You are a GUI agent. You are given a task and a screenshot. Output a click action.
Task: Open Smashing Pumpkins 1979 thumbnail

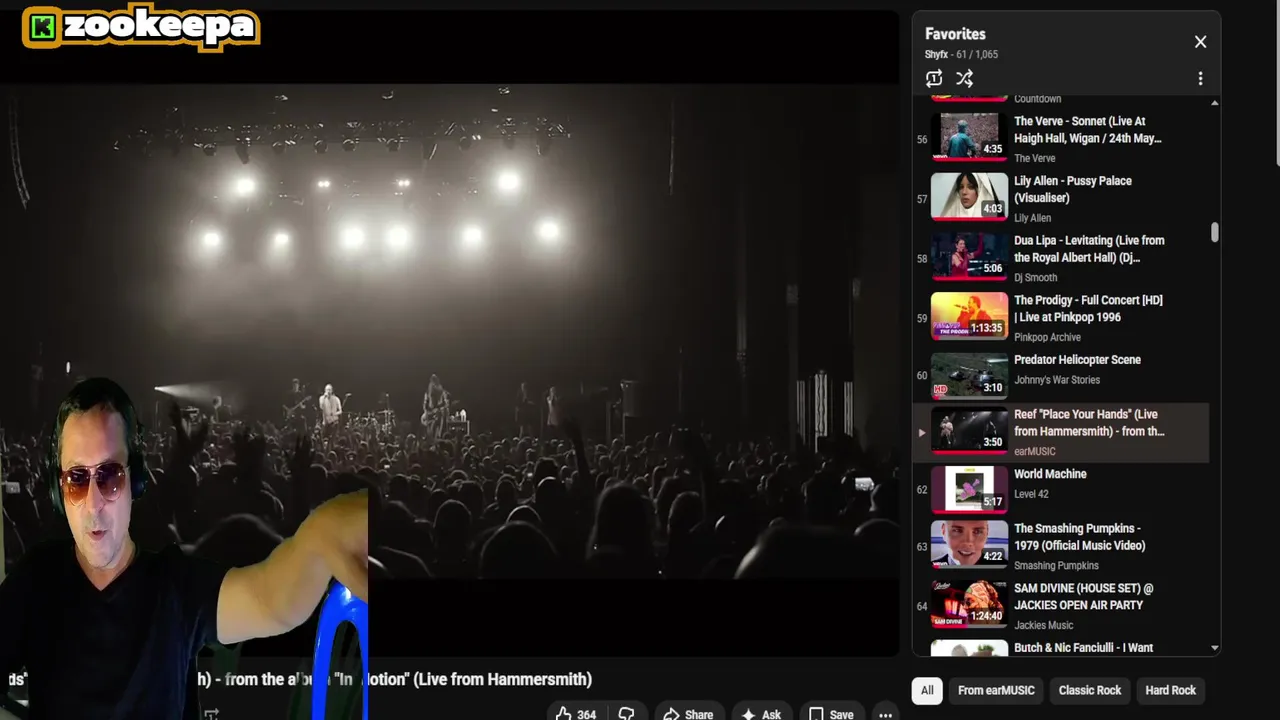point(969,544)
